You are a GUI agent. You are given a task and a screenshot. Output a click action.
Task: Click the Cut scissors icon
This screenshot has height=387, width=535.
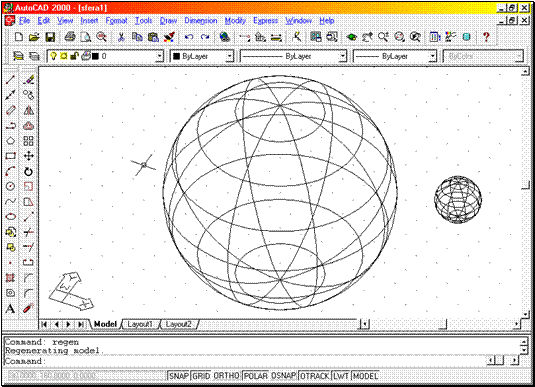tap(121, 37)
